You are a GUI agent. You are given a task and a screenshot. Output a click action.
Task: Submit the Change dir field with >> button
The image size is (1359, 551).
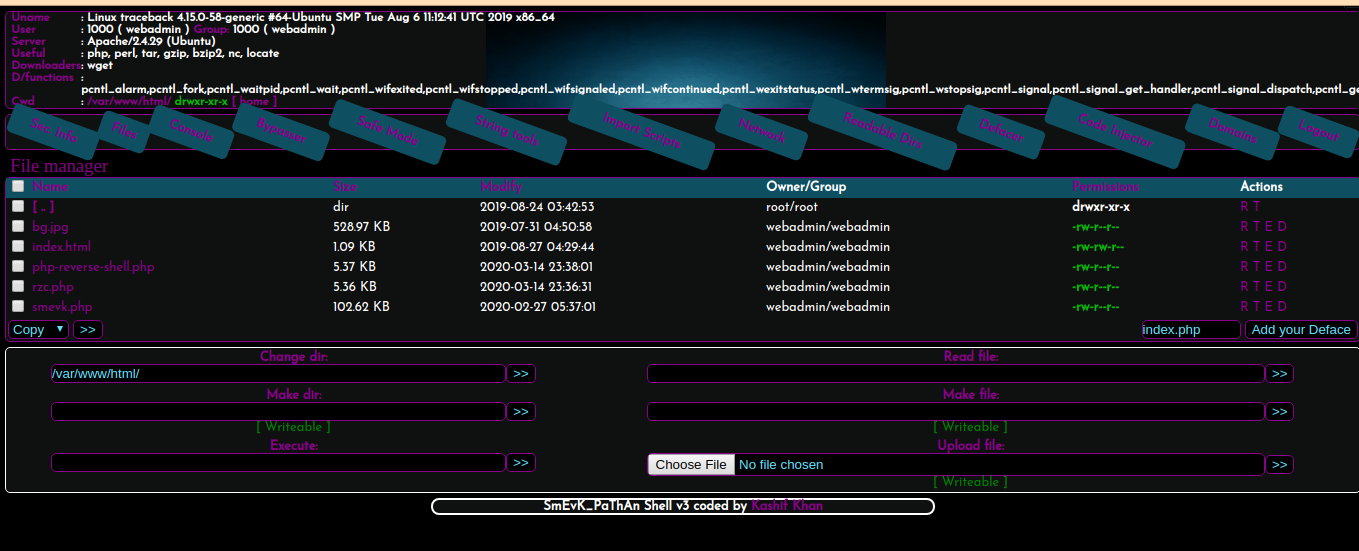tap(521, 374)
